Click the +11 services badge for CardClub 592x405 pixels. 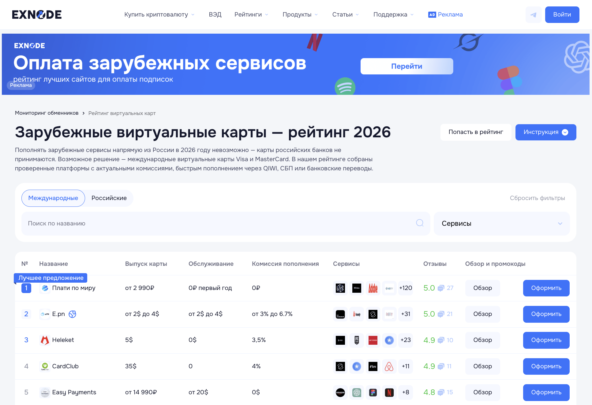pyautogui.click(x=405, y=366)
